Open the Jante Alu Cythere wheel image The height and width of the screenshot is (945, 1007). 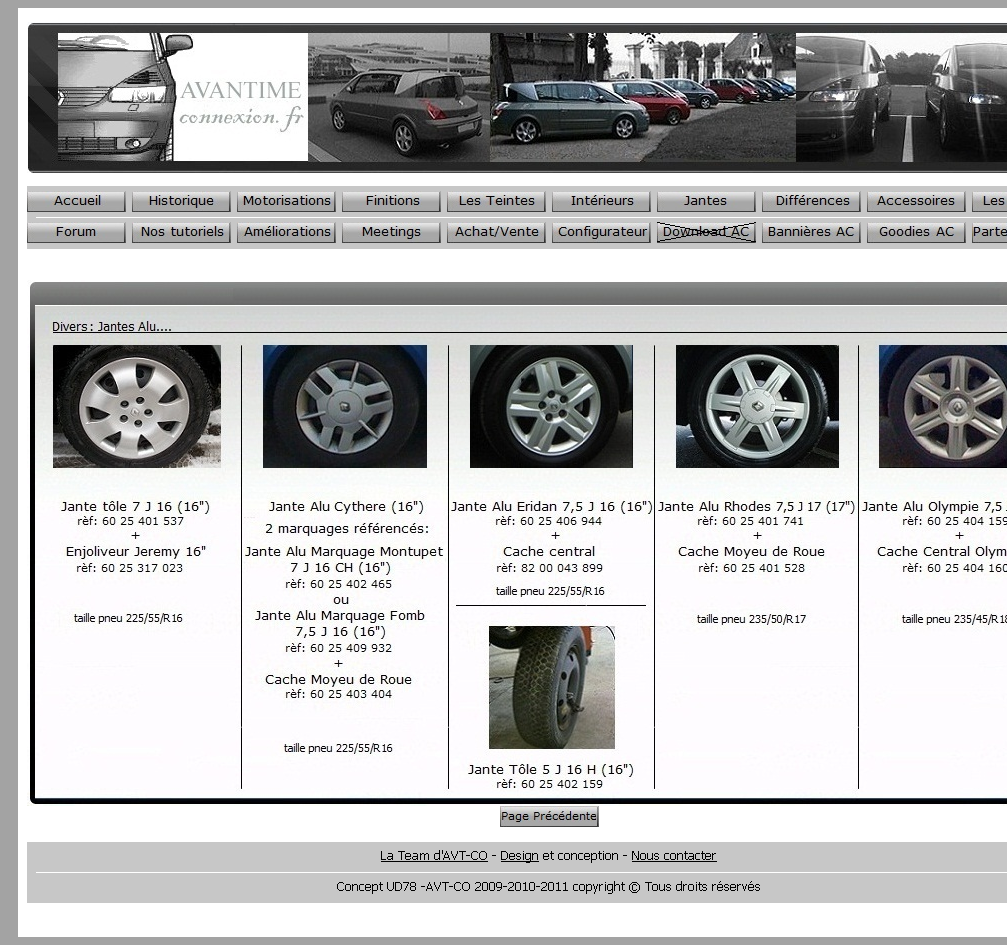pyautogui.click(x=345, y=406)
